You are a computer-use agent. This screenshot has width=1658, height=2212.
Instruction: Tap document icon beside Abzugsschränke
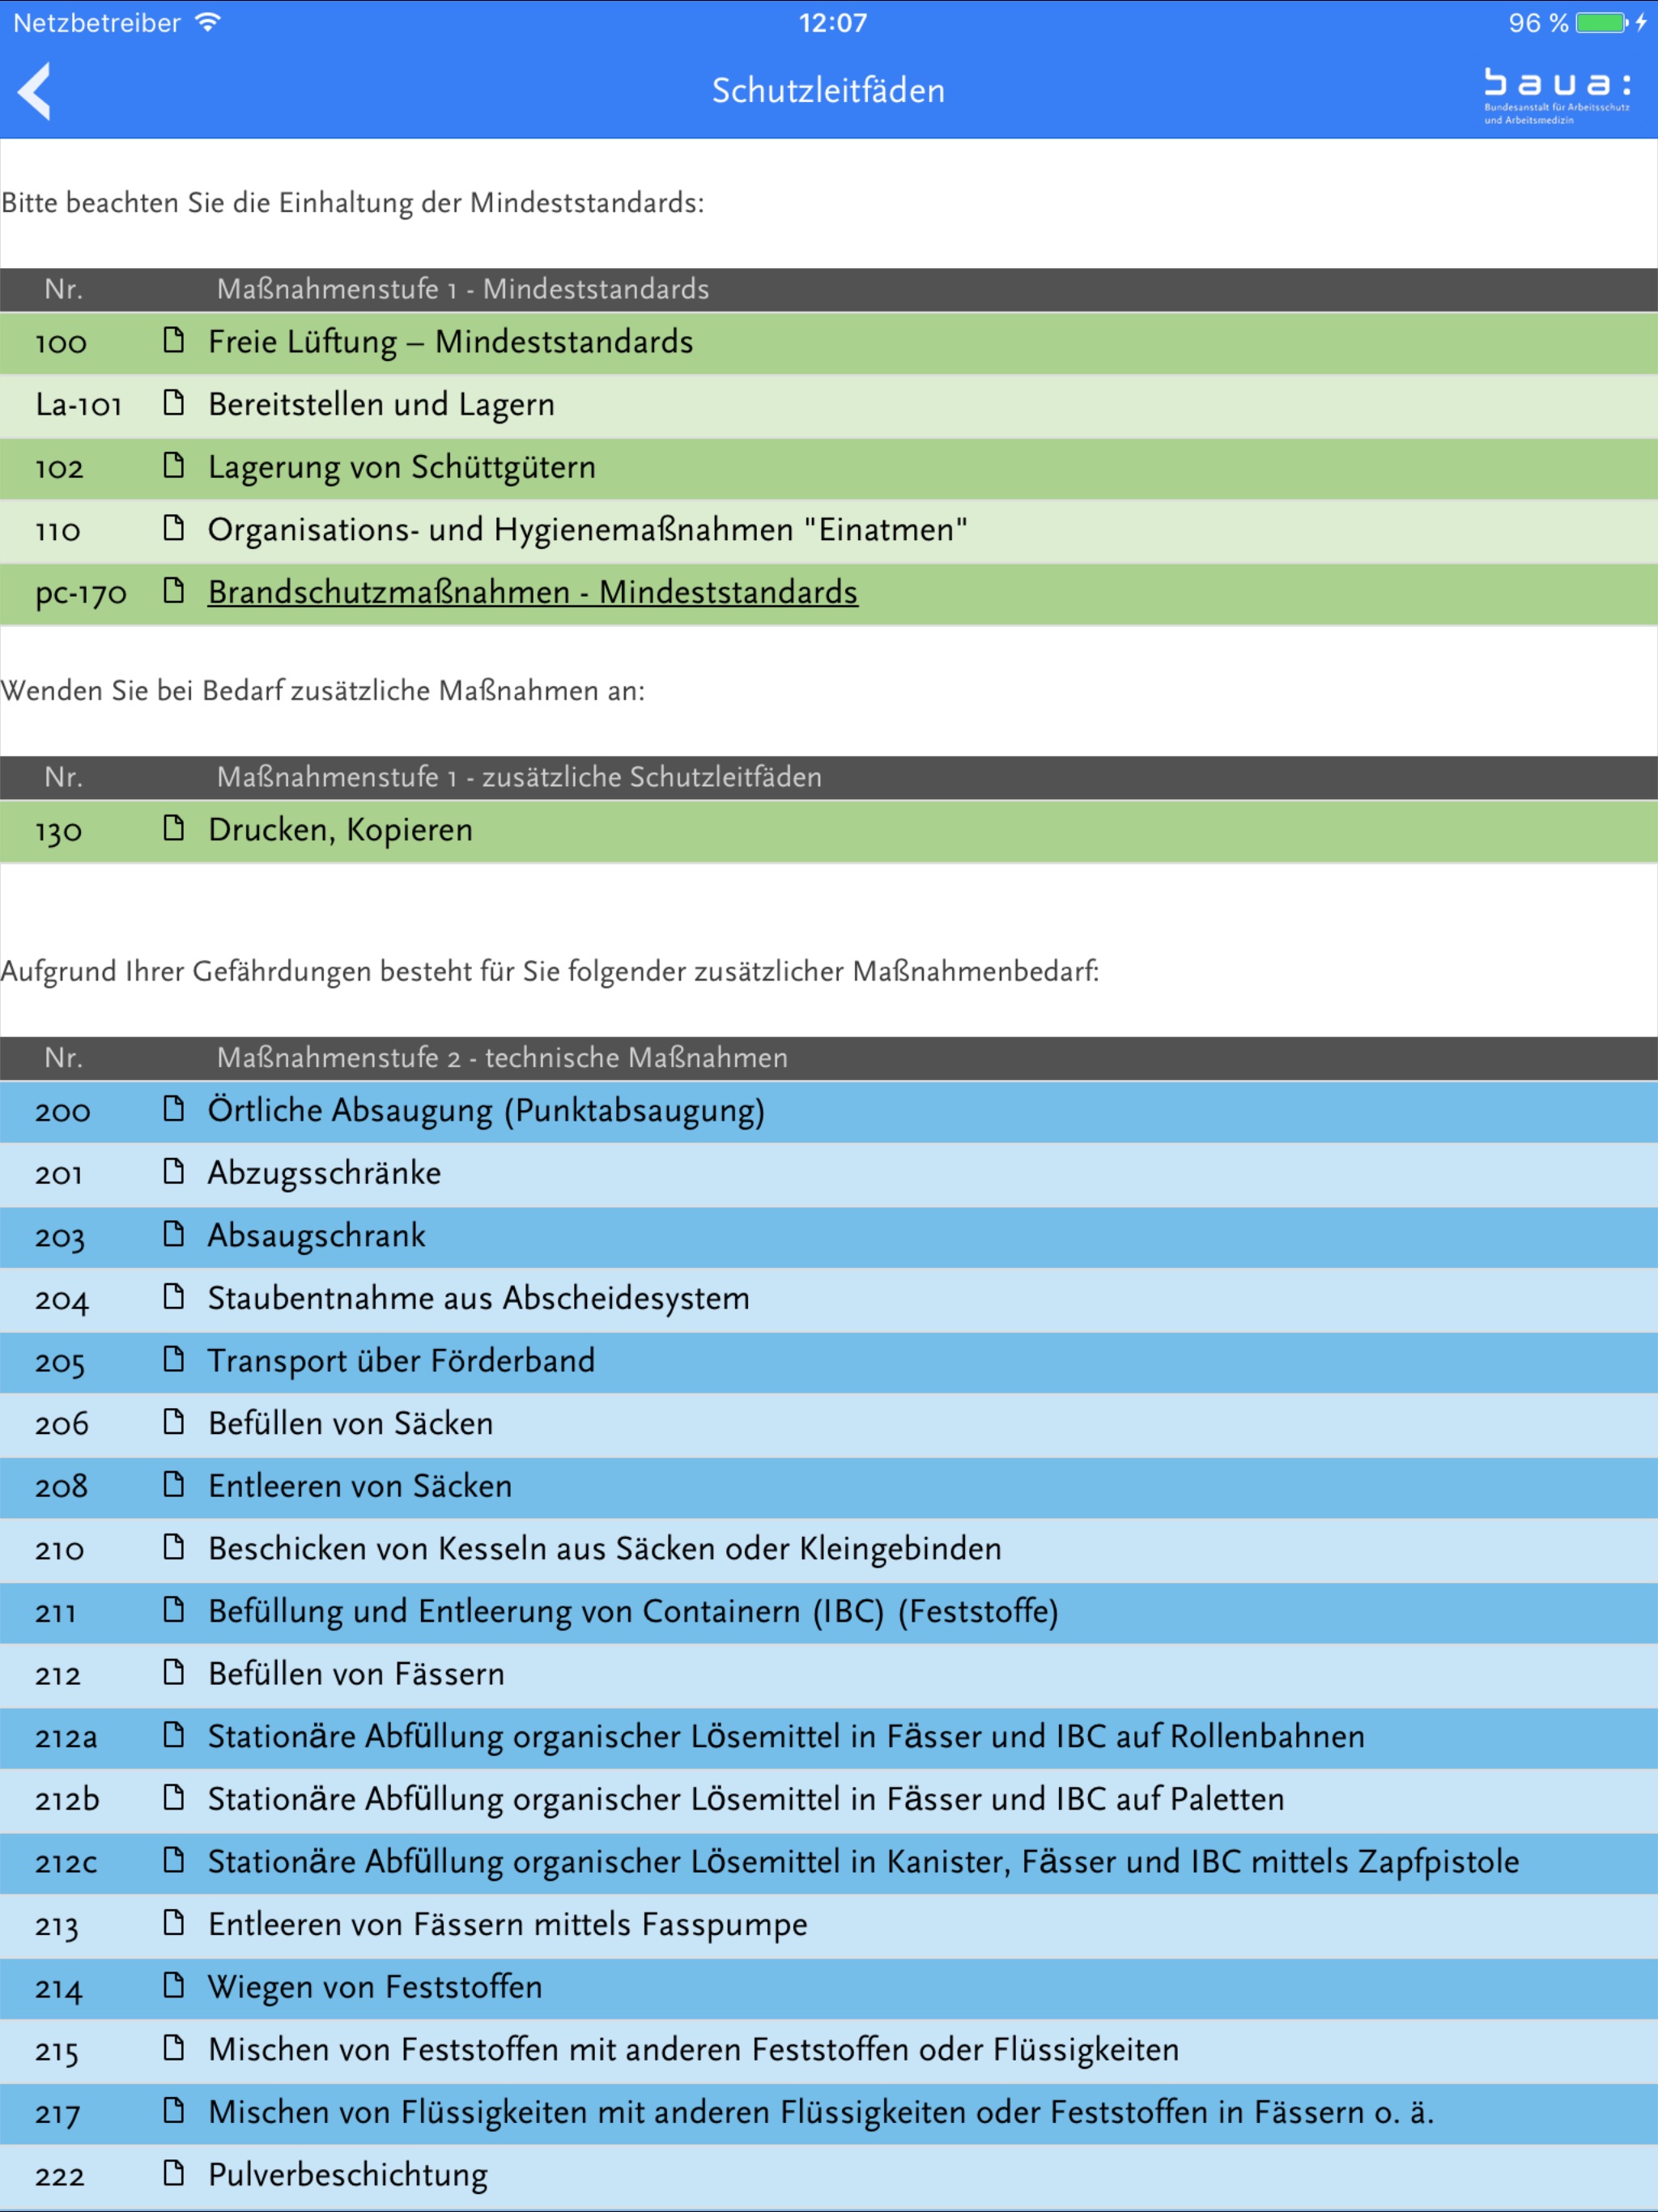[x=174, y=1172]
